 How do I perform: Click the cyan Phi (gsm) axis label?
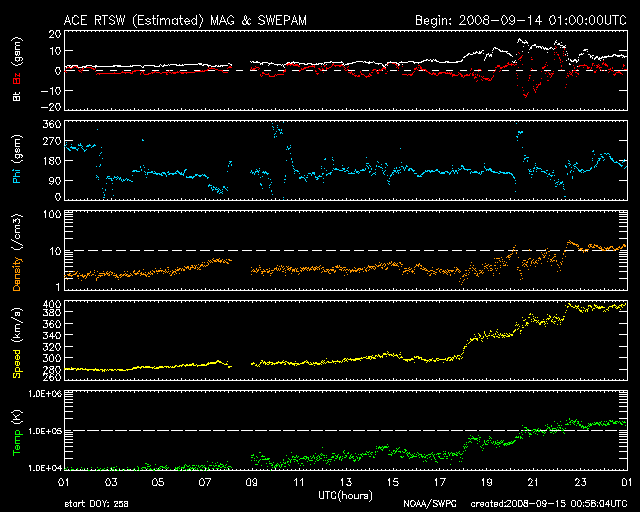pyautogui.click(x=16, y=160)
